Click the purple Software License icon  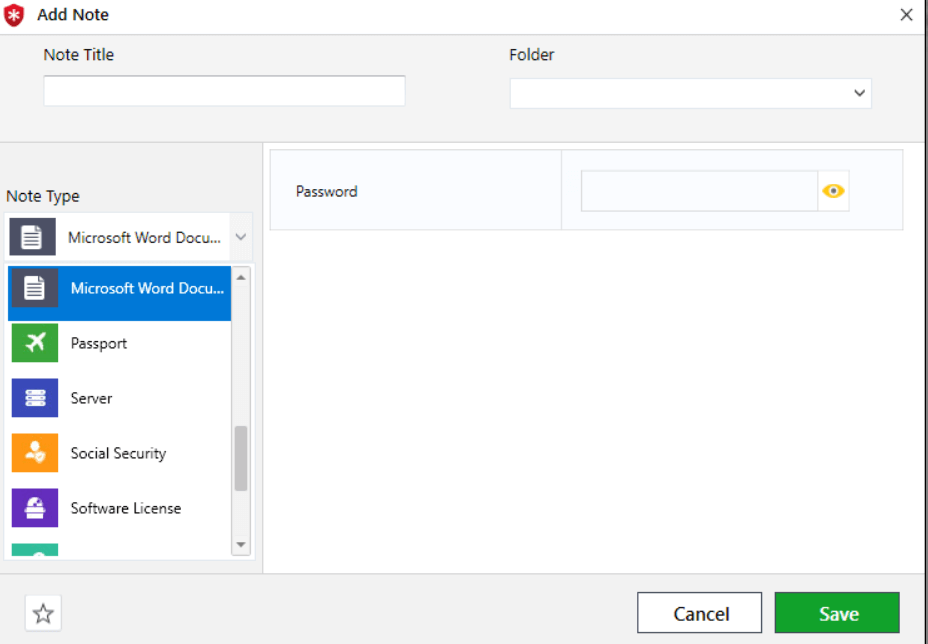pos(34,508)
